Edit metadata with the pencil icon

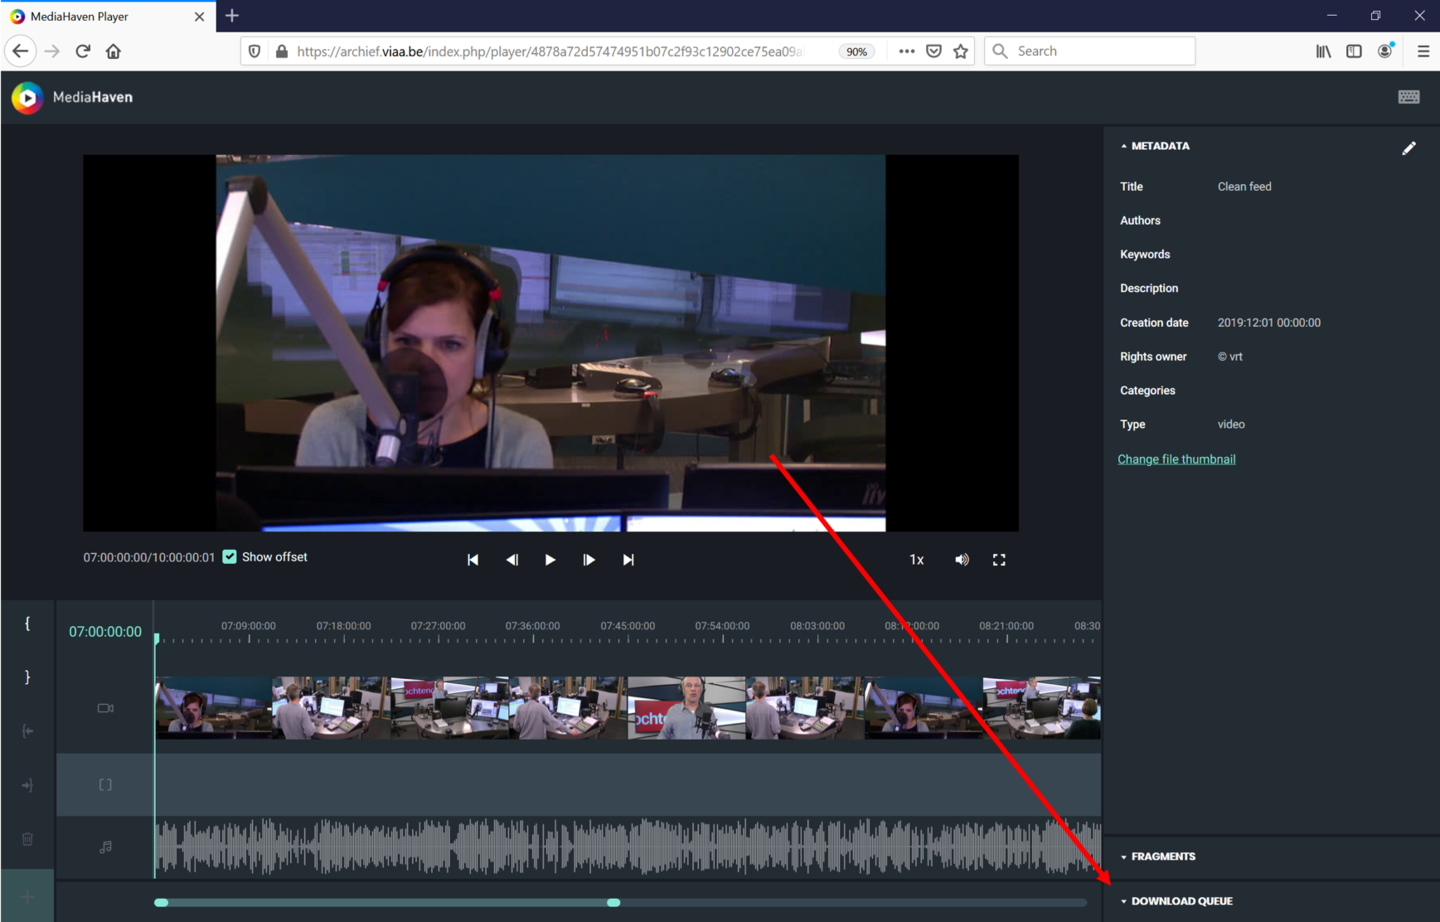[x=1409, y=148]
